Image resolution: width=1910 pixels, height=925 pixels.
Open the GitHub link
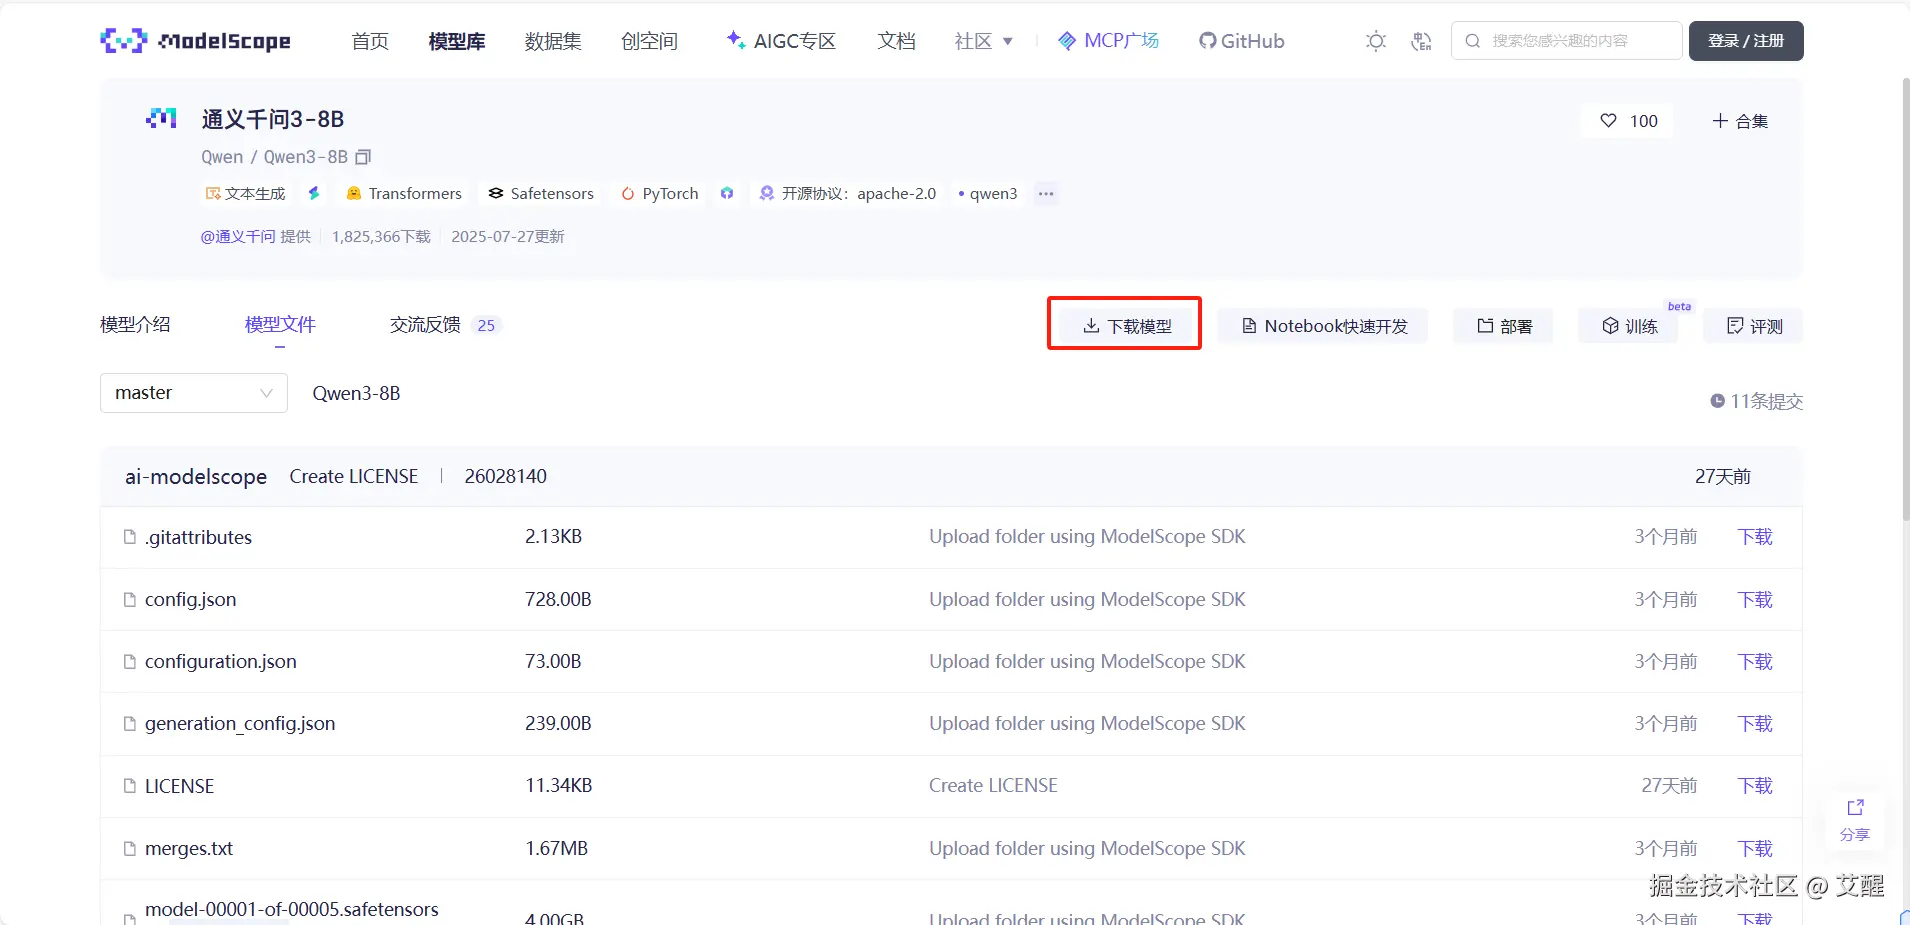pos(1242,41)
